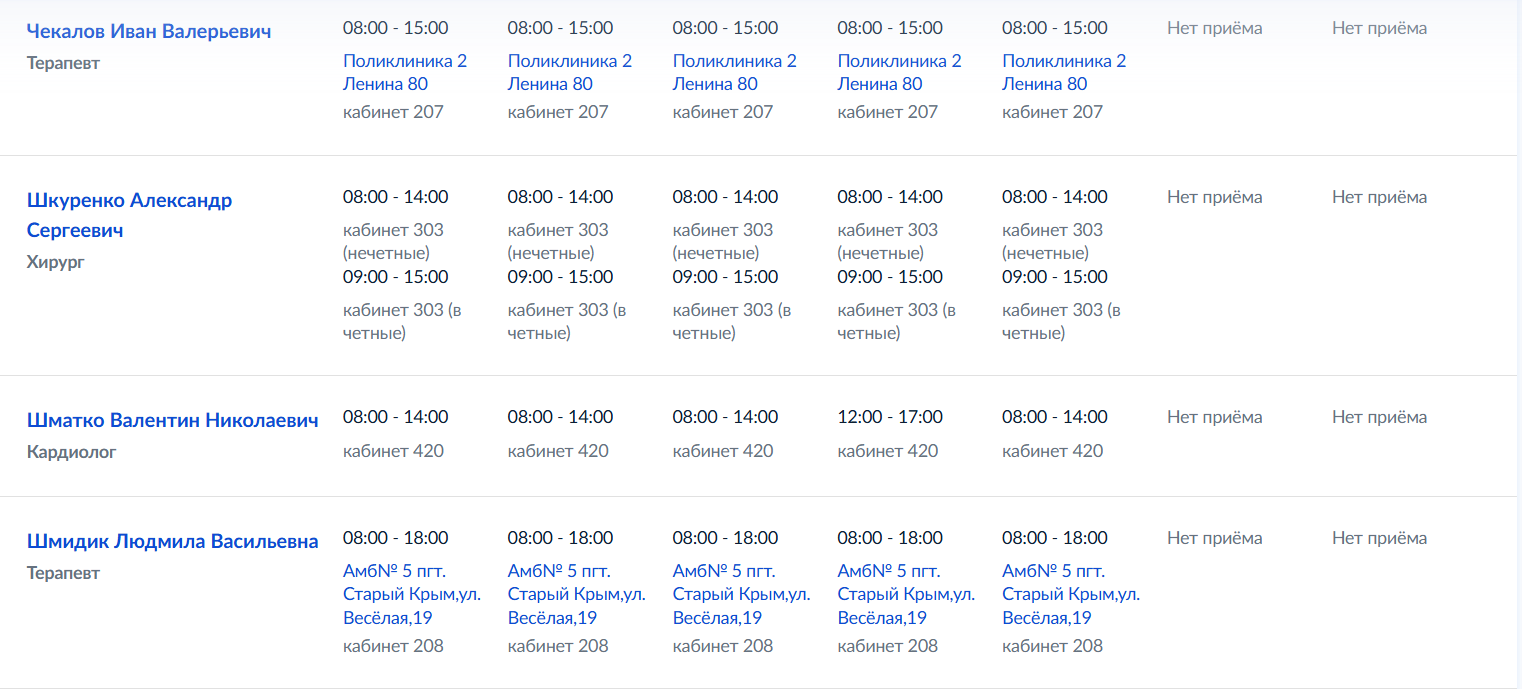
Task: Open Шмидик's second-column Амб№ 5 Старый Крым link
Action: click(577, 594)
